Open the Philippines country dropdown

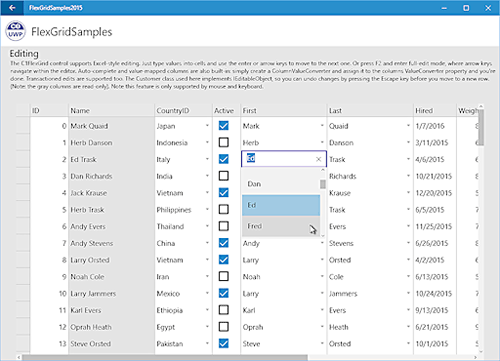tap(207, 210)
